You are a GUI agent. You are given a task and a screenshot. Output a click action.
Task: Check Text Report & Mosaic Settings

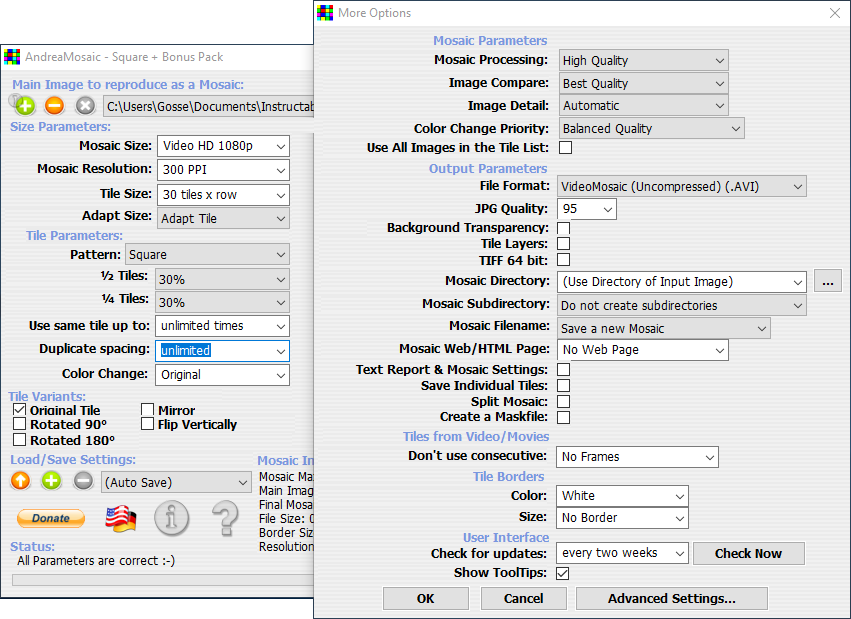pyautogui.click(x=563, y=370)
